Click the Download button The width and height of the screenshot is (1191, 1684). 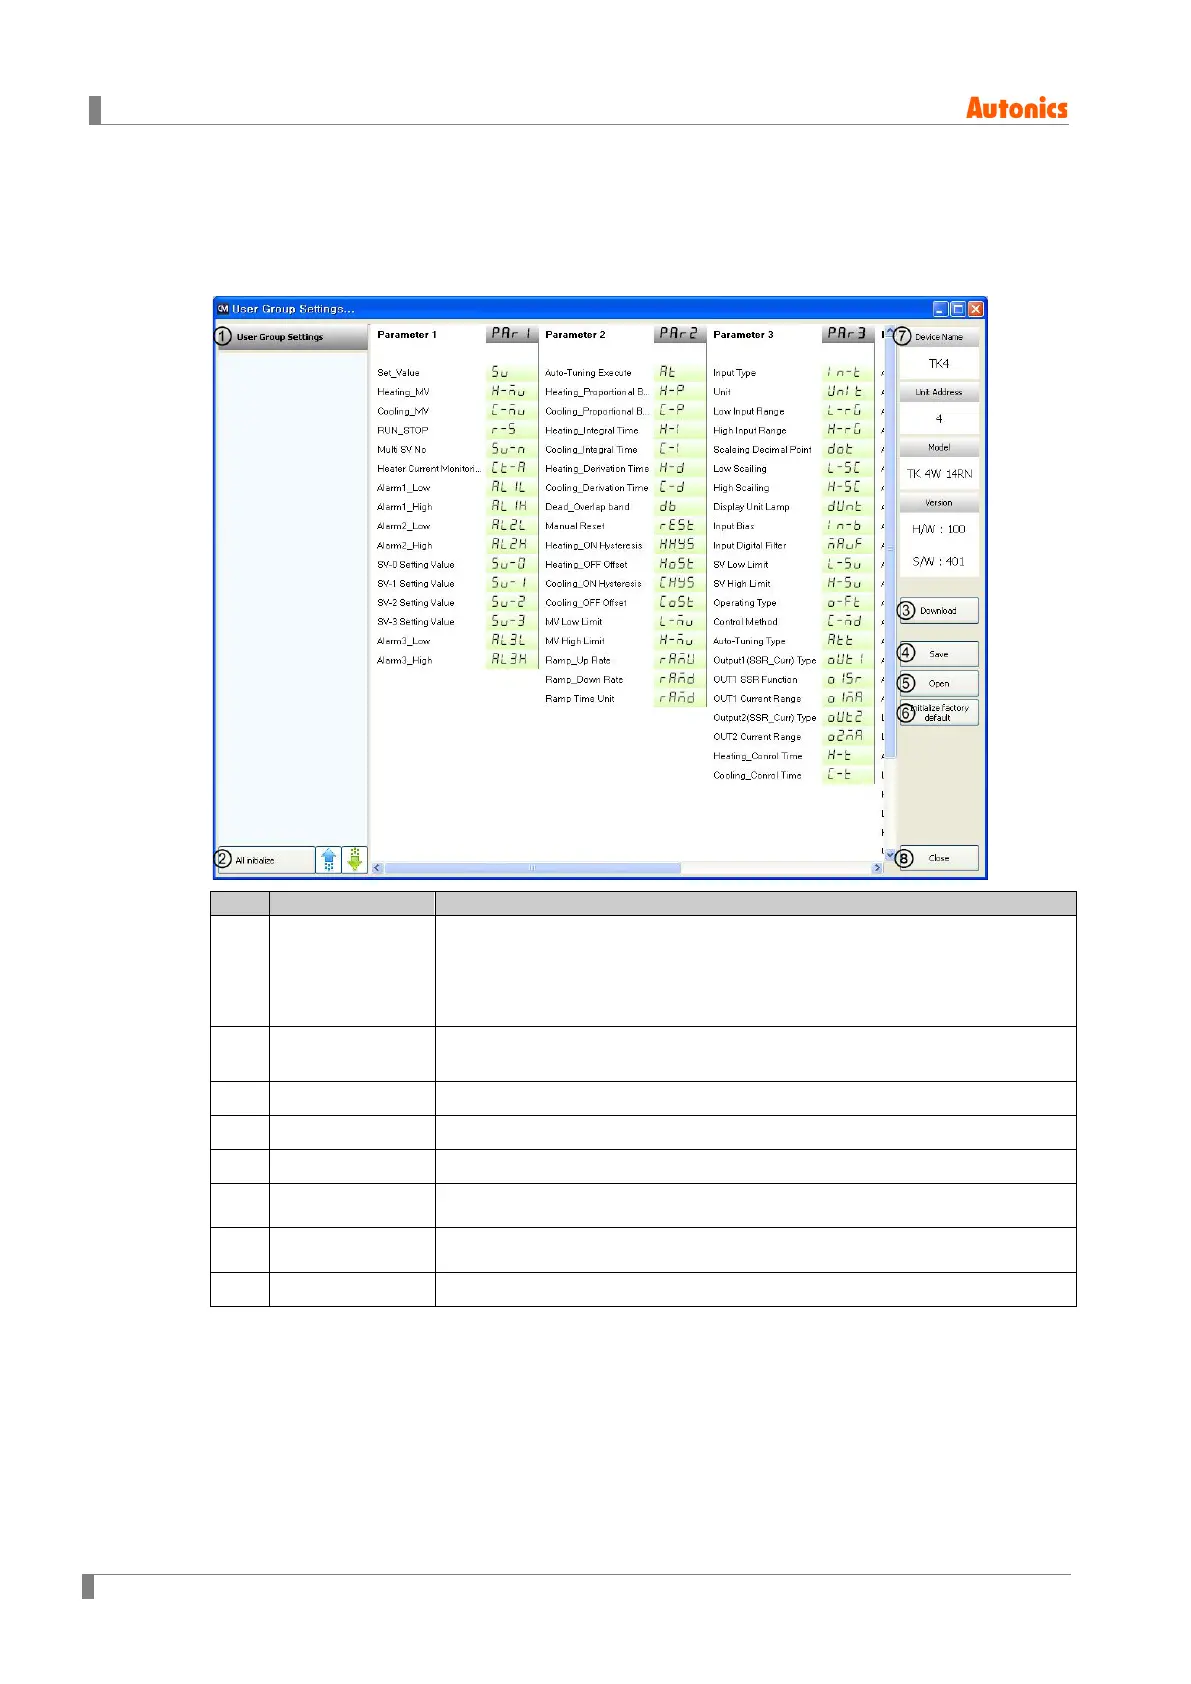(938, 610)
